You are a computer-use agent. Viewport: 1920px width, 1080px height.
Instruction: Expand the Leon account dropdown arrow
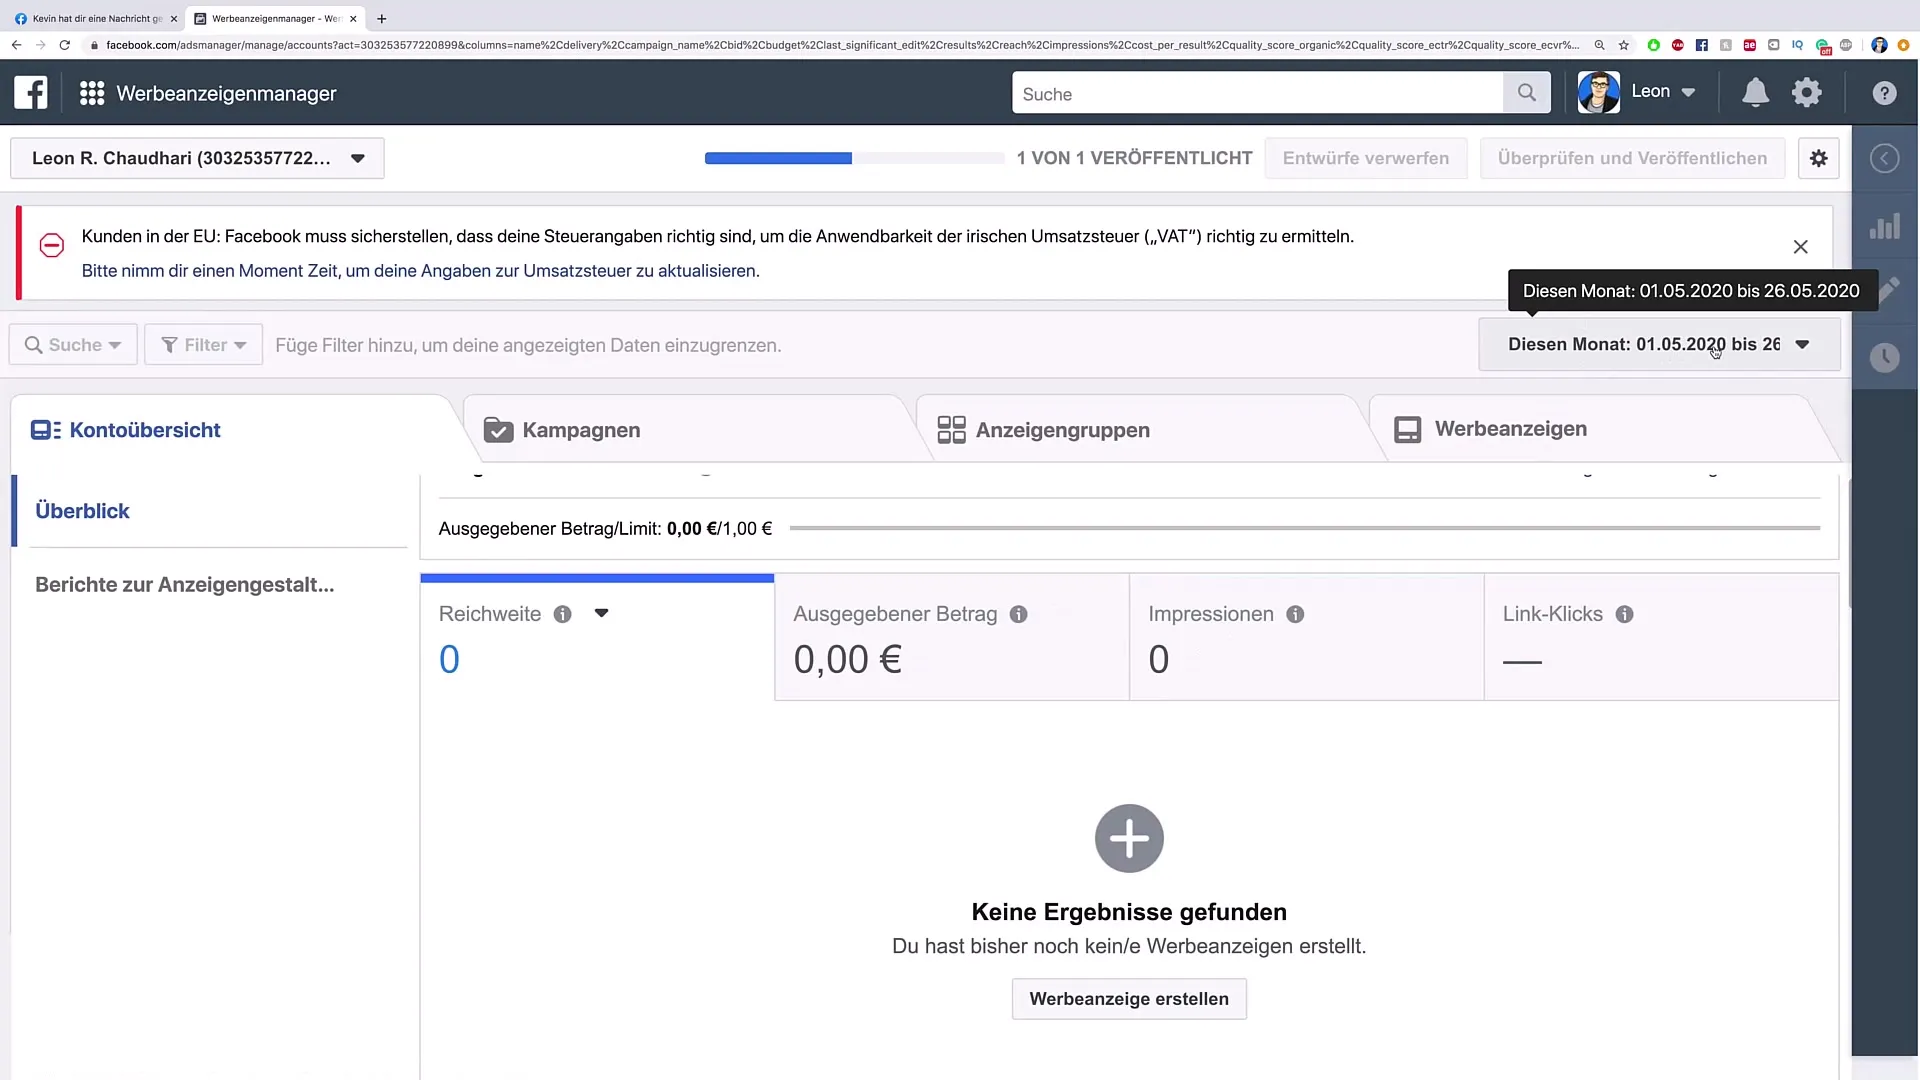[1688, 92]
